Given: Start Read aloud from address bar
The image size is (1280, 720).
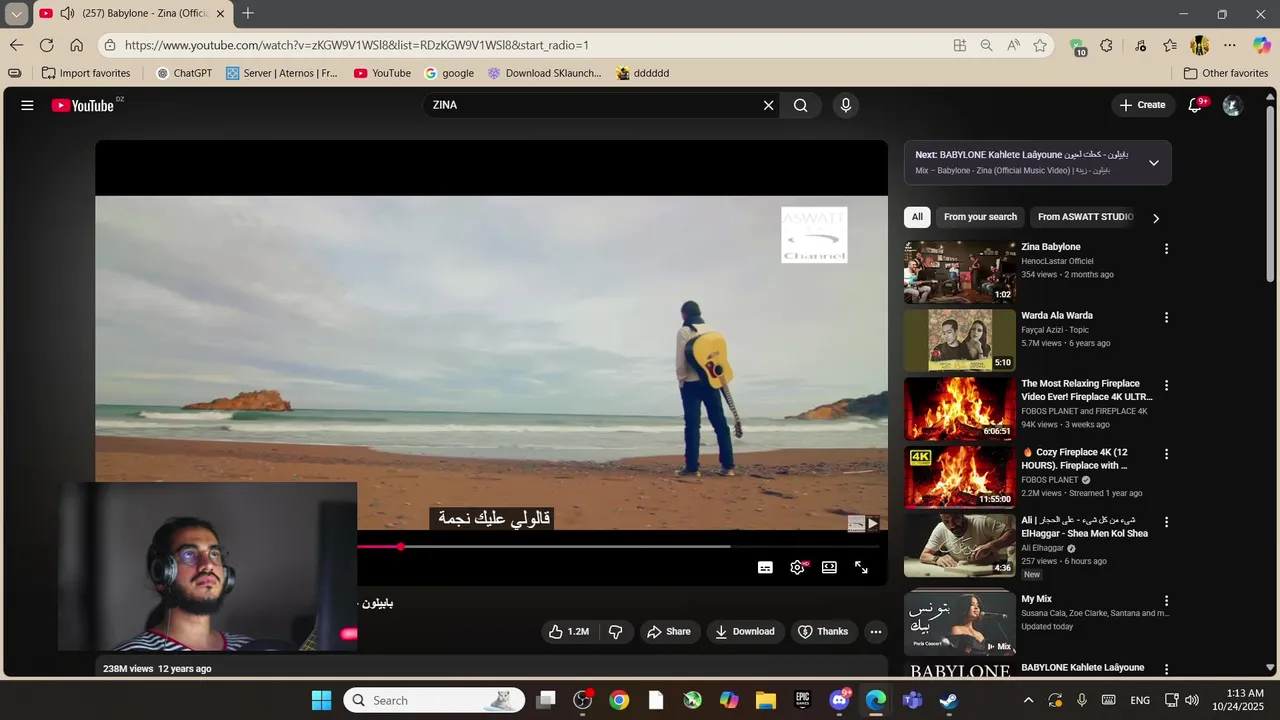Looking at the screenshot, I should 1014,45.
